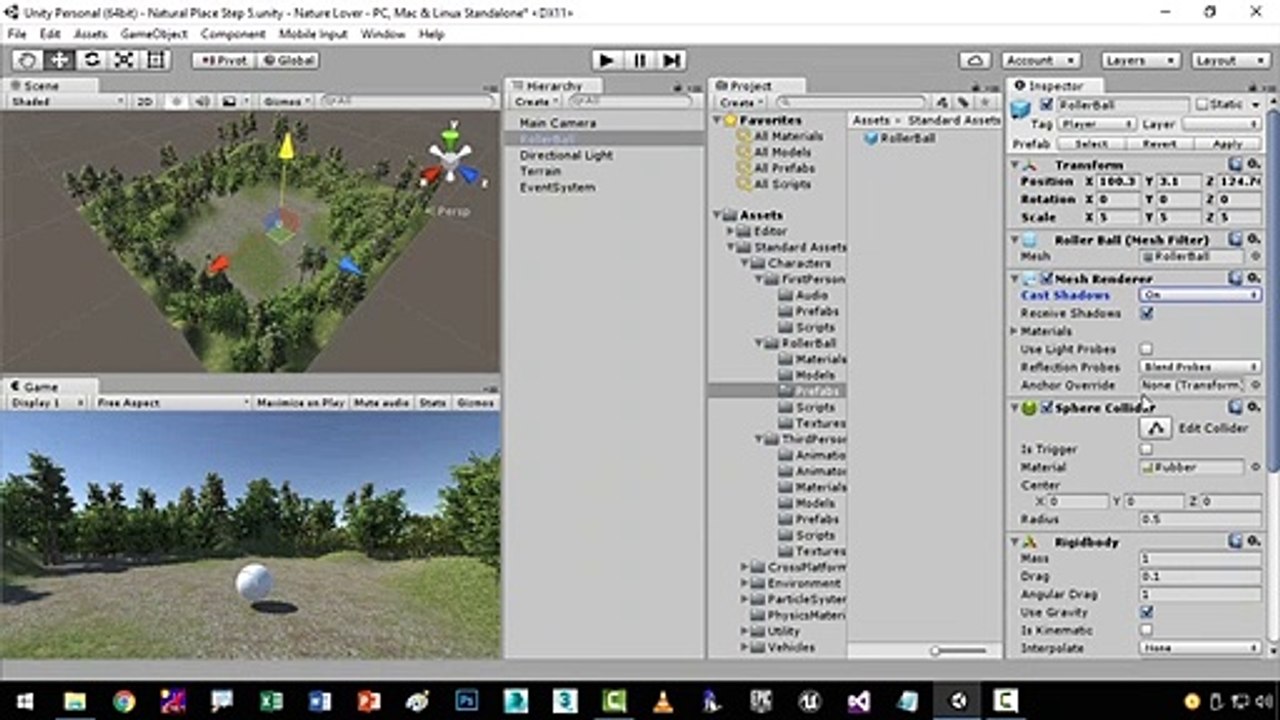Click the Play button to start the game
The height and width of the screenshot is (720, 1280).
pos(606,60)
